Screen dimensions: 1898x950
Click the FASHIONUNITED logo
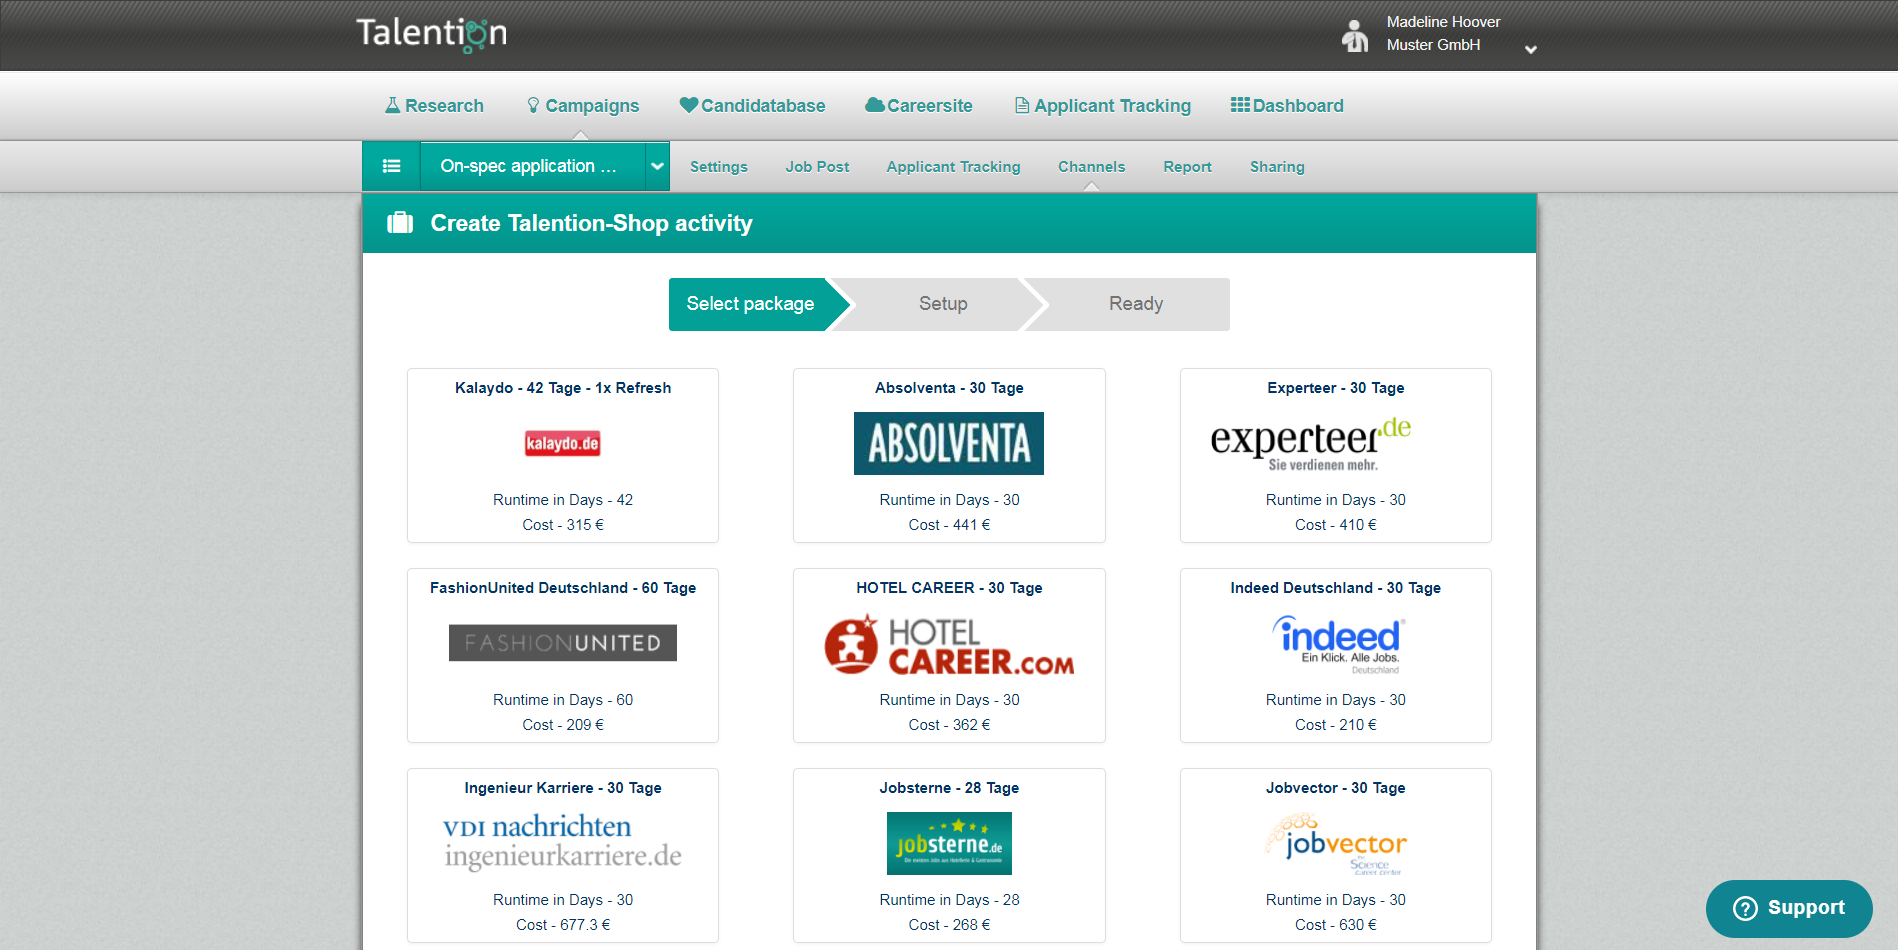click(563, 643)
